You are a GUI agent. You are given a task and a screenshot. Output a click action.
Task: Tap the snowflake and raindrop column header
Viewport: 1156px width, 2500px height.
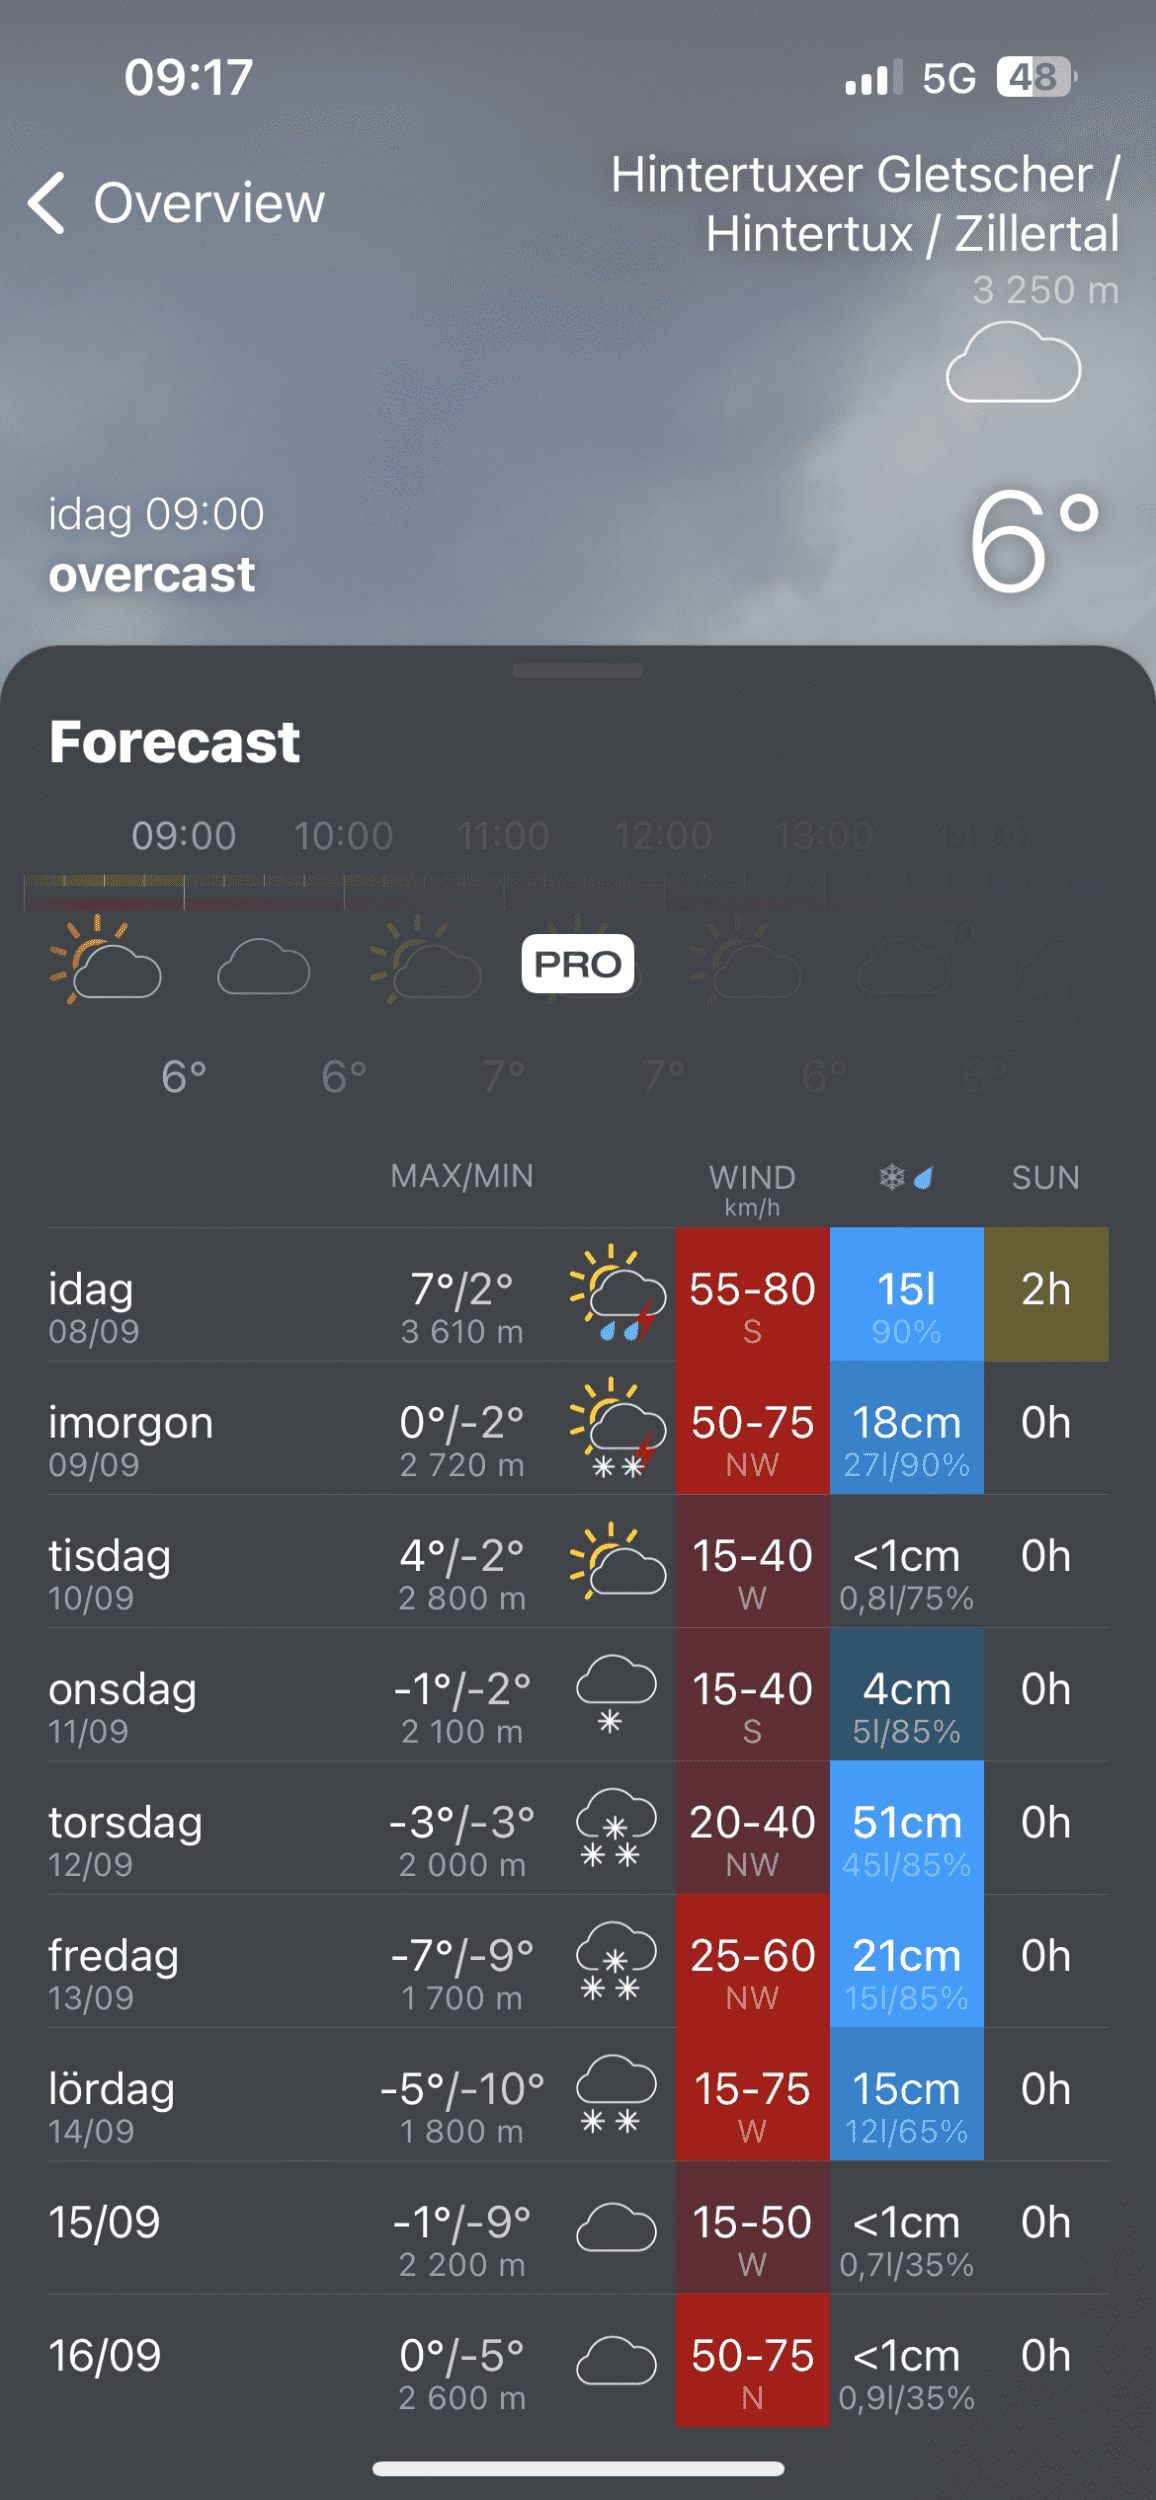click(906, 1178)
